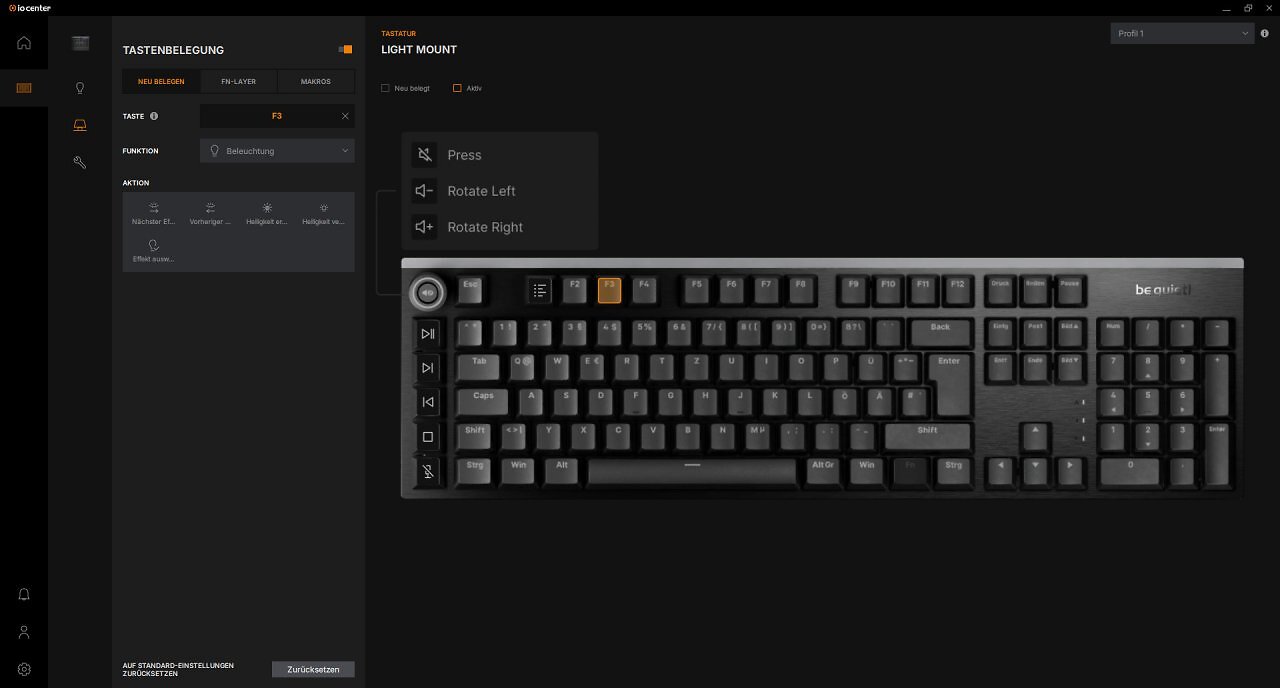Toggle the Tastenbelegung orange switch
The height and width of the screenshot is (688, 1280).
pyautogui.click(x=345, y=49)
